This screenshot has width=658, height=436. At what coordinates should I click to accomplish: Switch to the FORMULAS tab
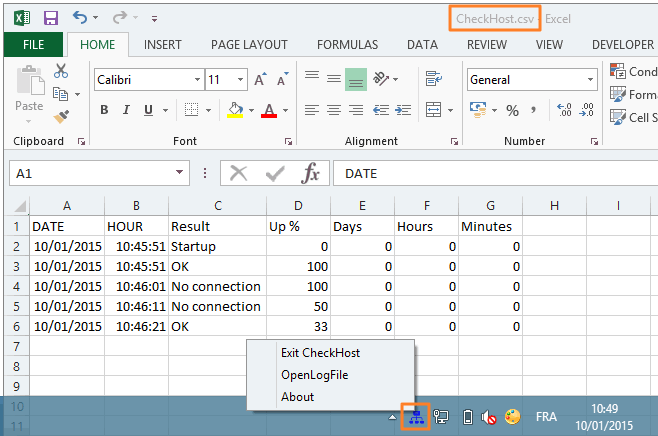347,44
